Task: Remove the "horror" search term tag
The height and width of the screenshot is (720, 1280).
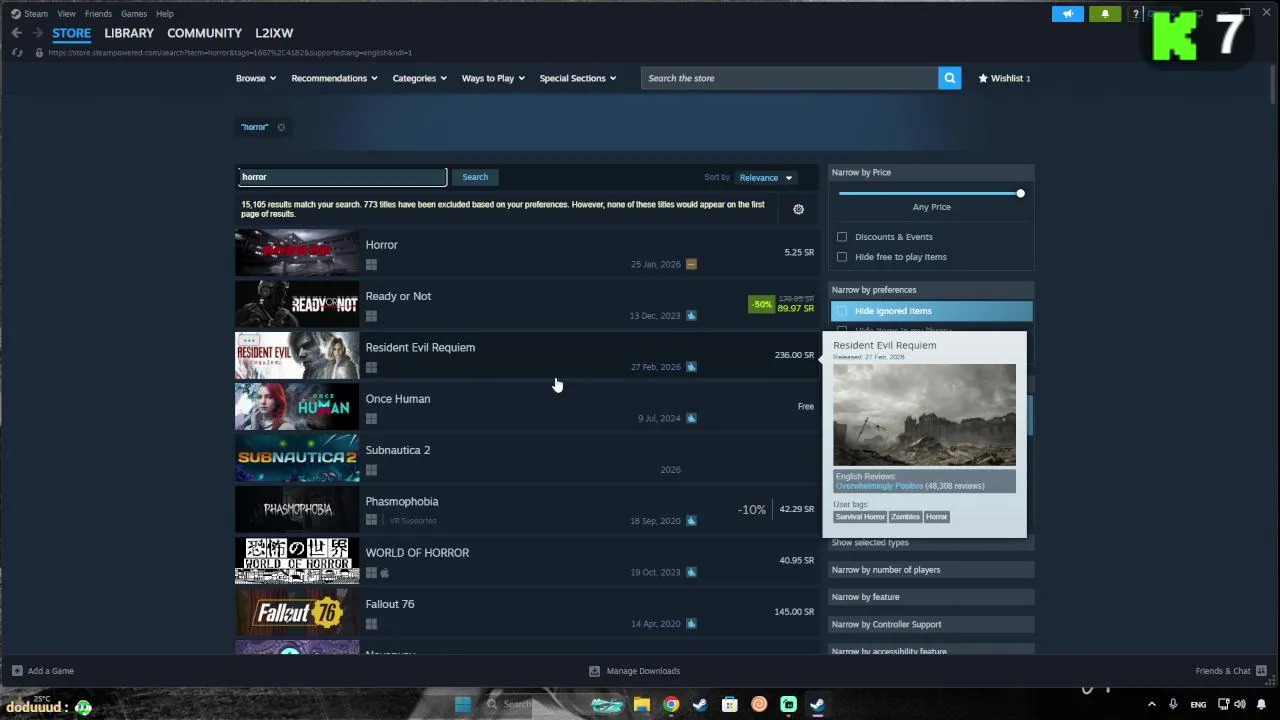Action: pos(281,127)
